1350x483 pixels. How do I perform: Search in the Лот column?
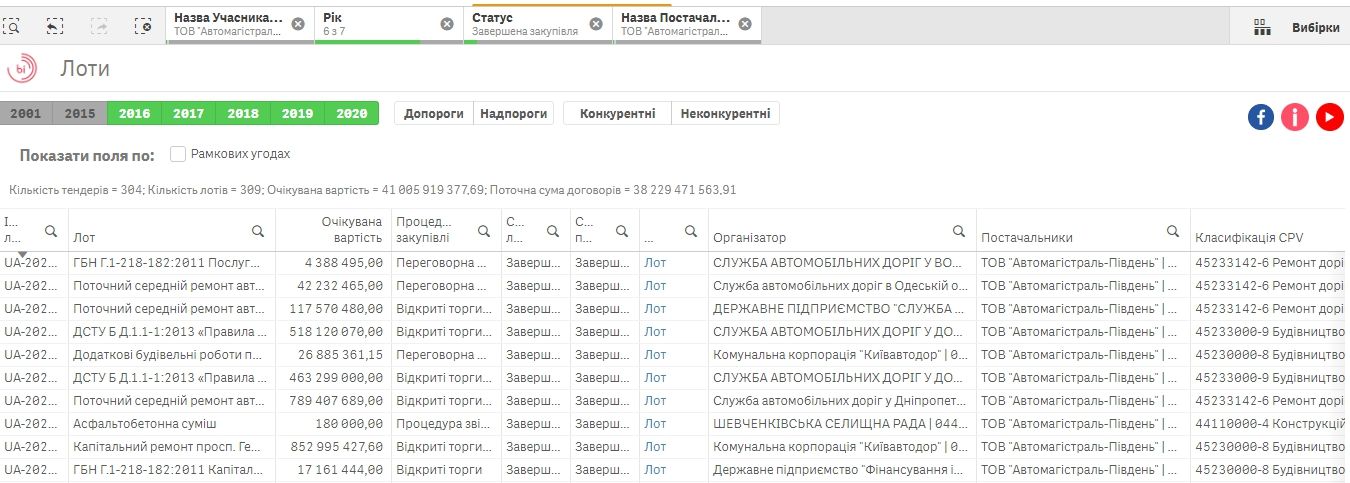coord(258,231)
